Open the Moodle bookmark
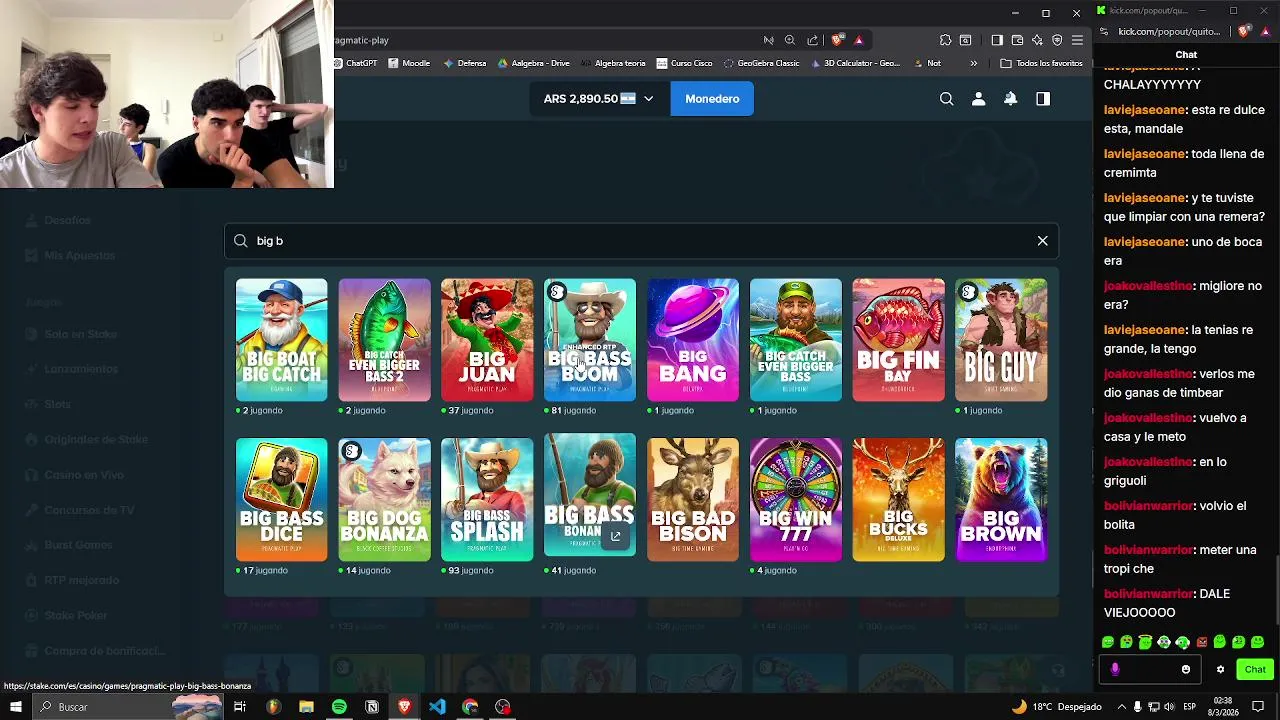1280x720 pixels. 409,63
